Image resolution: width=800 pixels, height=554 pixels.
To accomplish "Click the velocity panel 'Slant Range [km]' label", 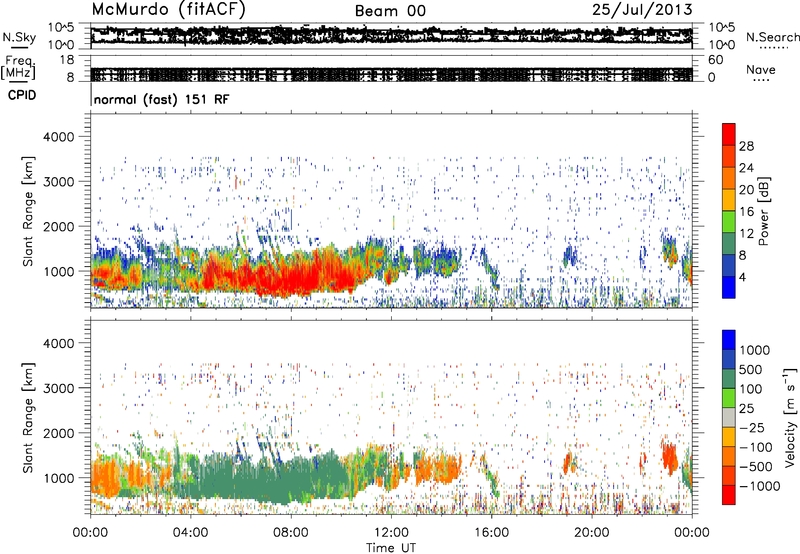I will click(x=28, y=417).
